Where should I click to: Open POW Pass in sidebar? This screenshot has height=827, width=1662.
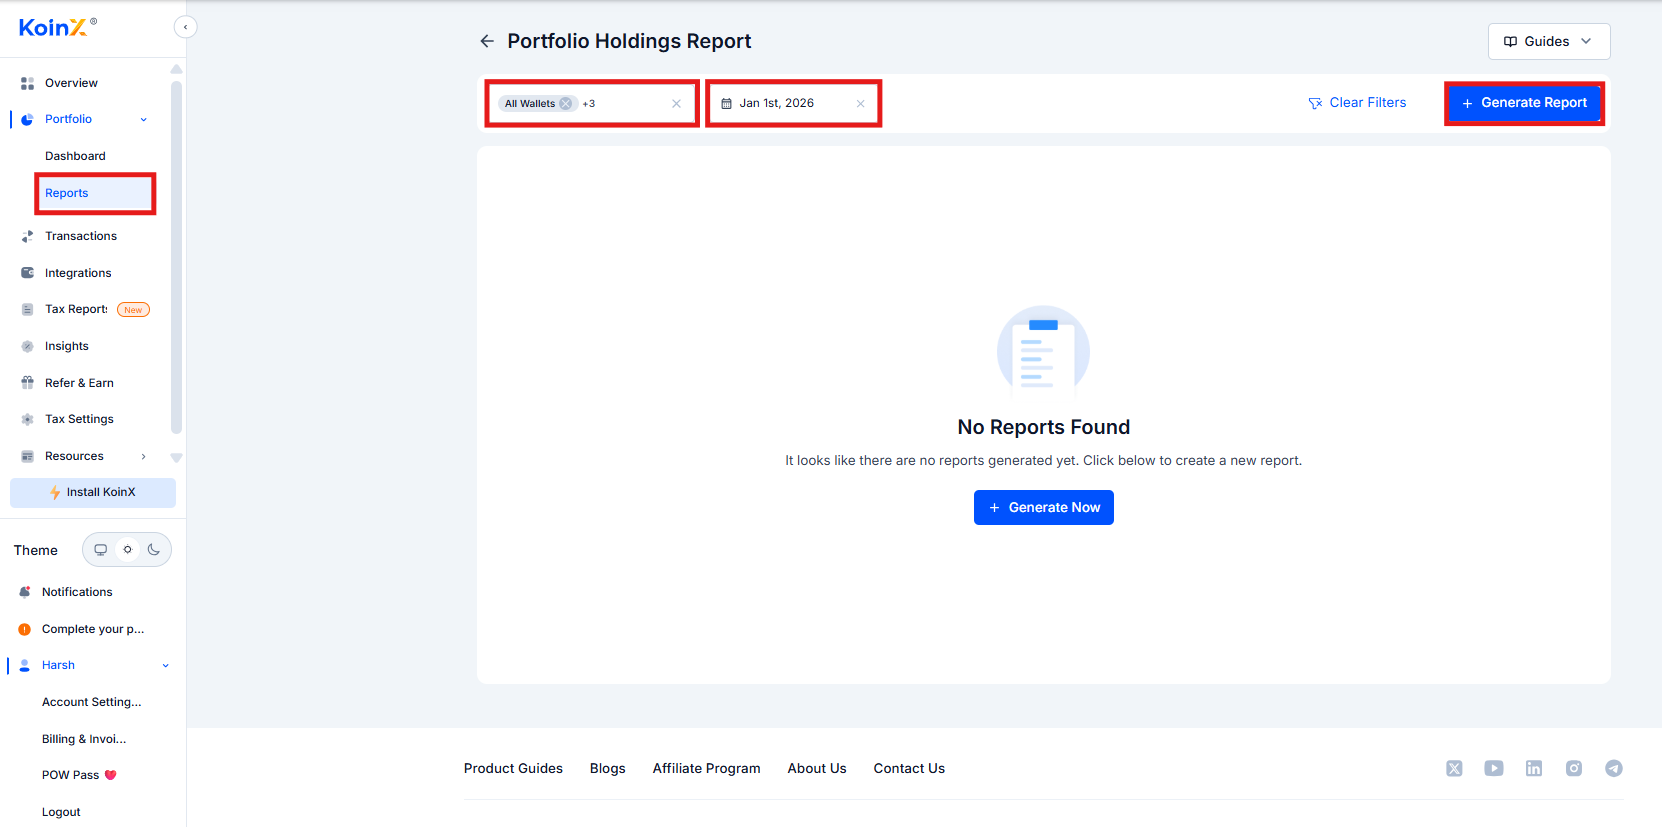click(x=79, y=775)
